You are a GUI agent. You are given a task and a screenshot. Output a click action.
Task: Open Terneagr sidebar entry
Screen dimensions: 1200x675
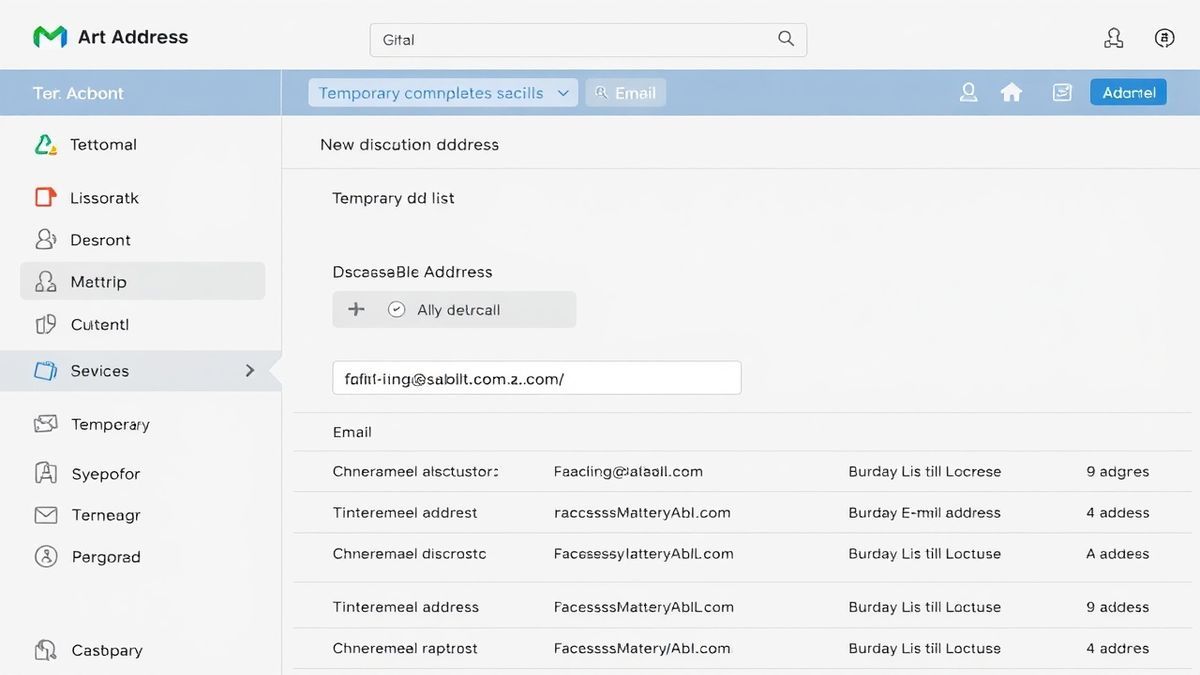(x=105, y=516)
